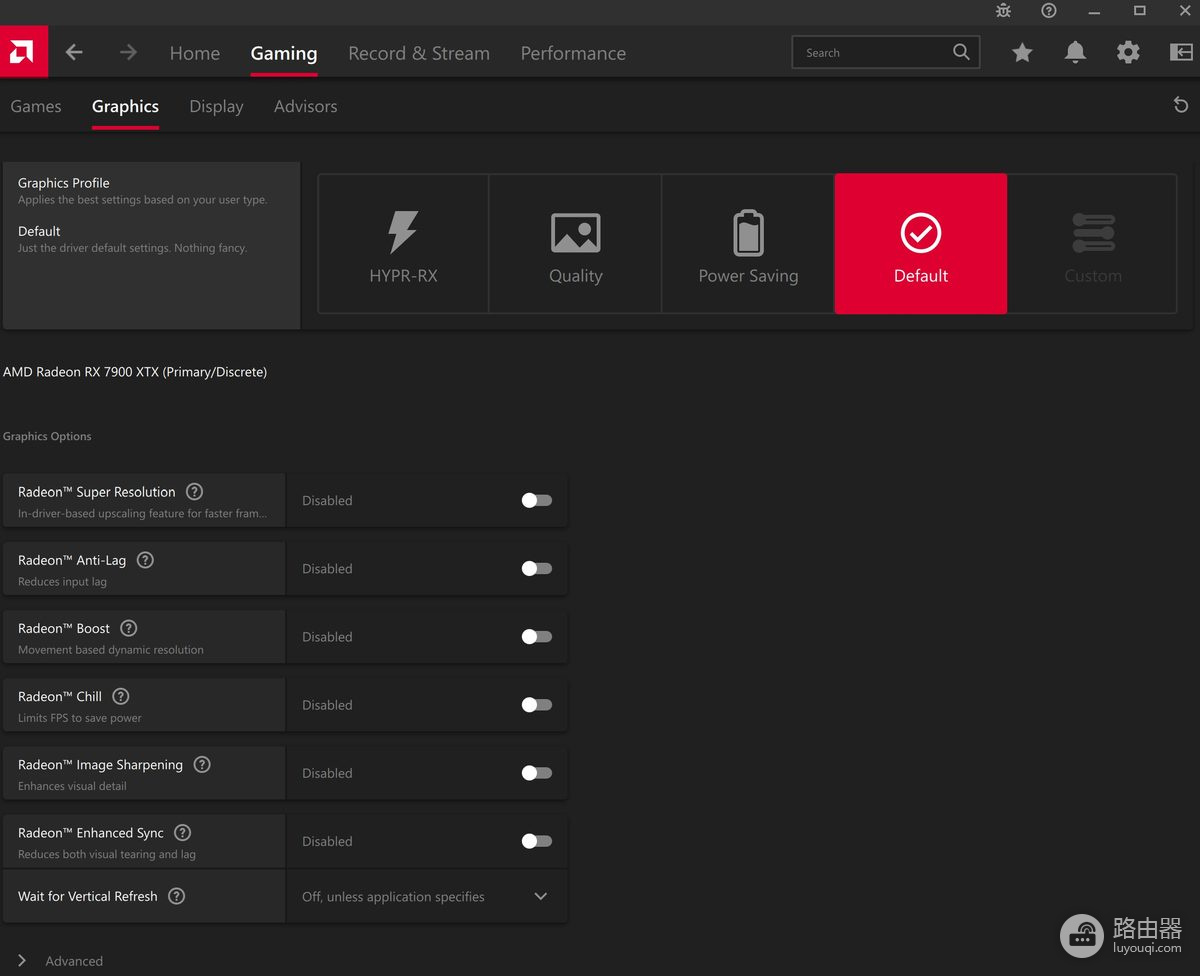1200x976 pixels.
Task: Open the bug report tool icon
Action: [x=1004, y=11]
